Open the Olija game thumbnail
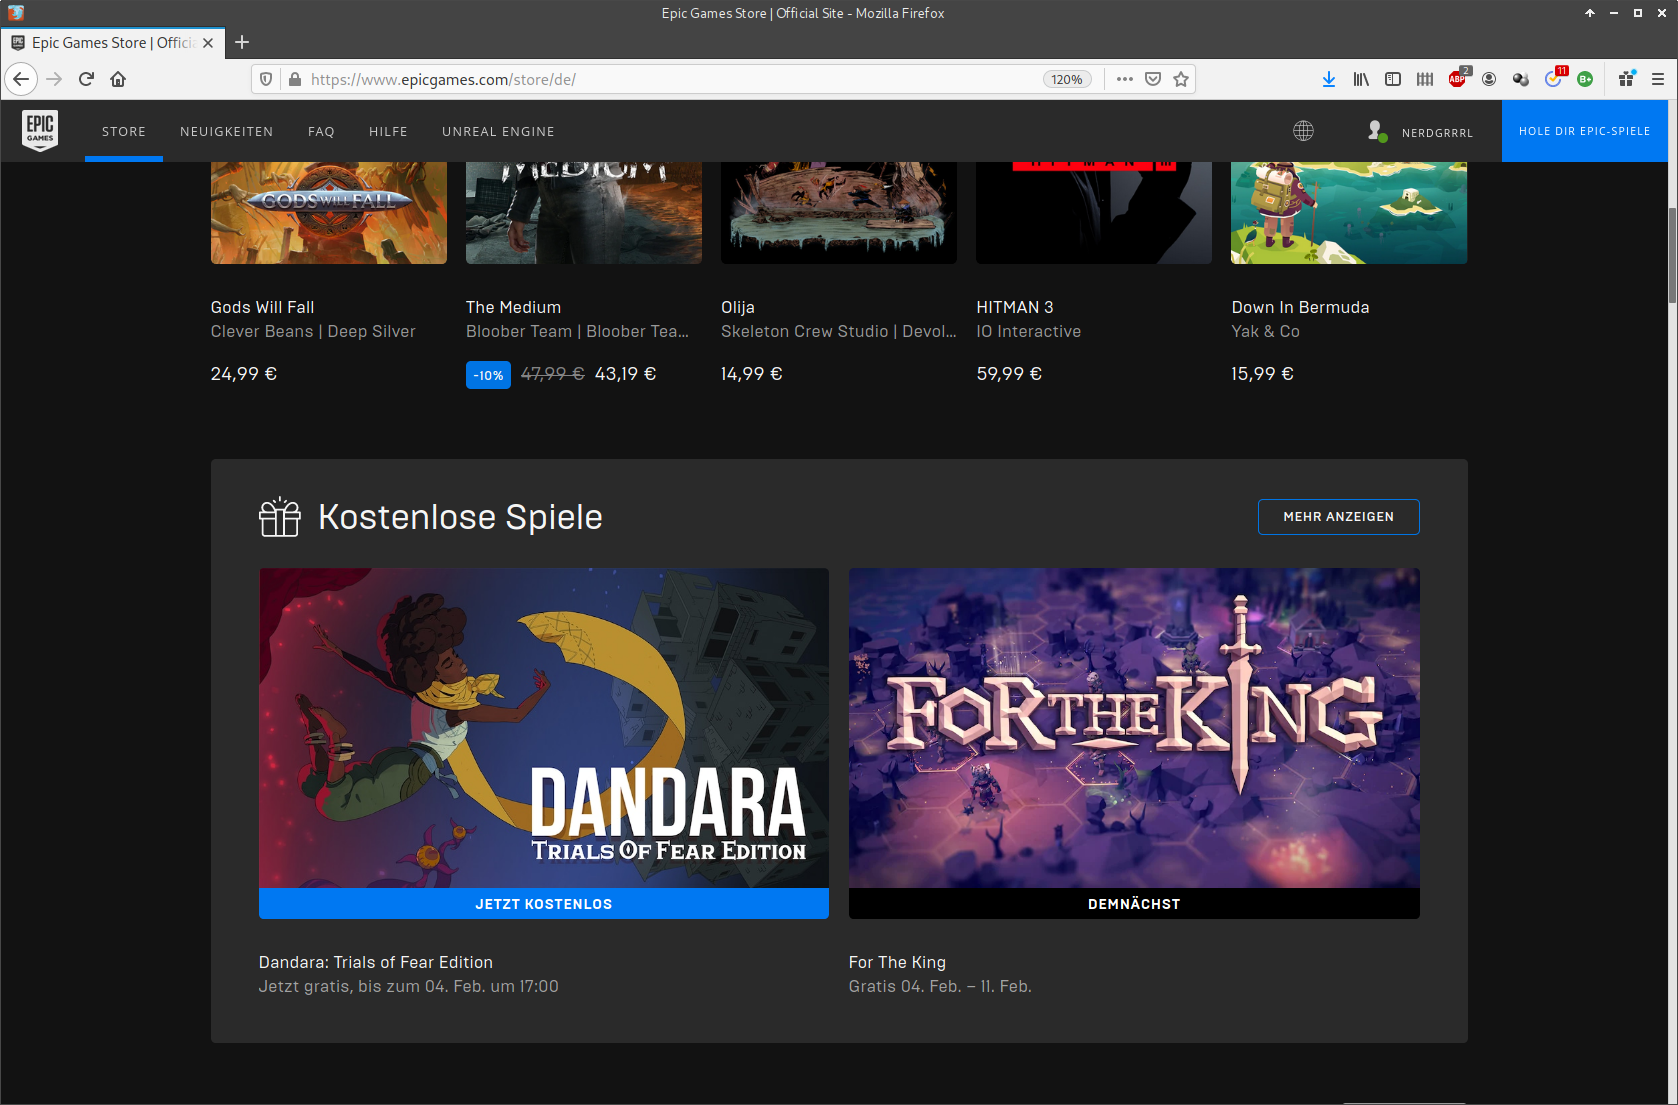The width and height of the screenshot is (1678, 1105). click(839, 212)
